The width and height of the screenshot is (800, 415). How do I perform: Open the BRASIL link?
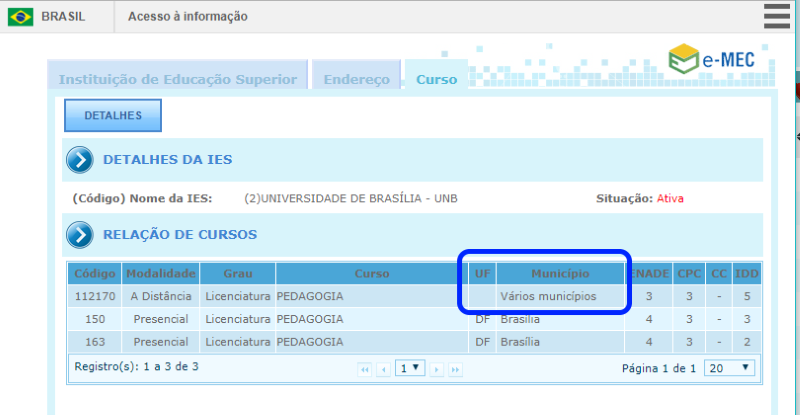[x=63, y=17]
